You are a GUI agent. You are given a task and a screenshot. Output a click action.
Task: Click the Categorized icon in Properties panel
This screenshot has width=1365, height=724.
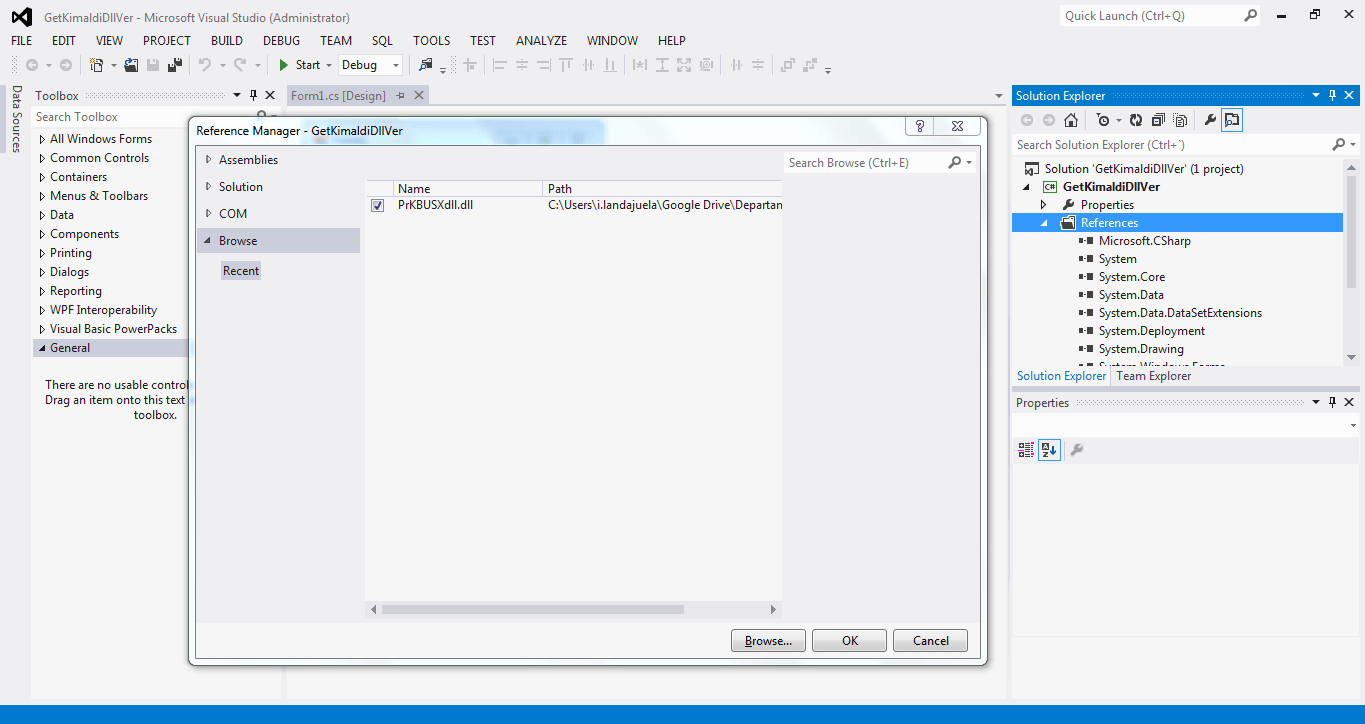click(1026, 450)
